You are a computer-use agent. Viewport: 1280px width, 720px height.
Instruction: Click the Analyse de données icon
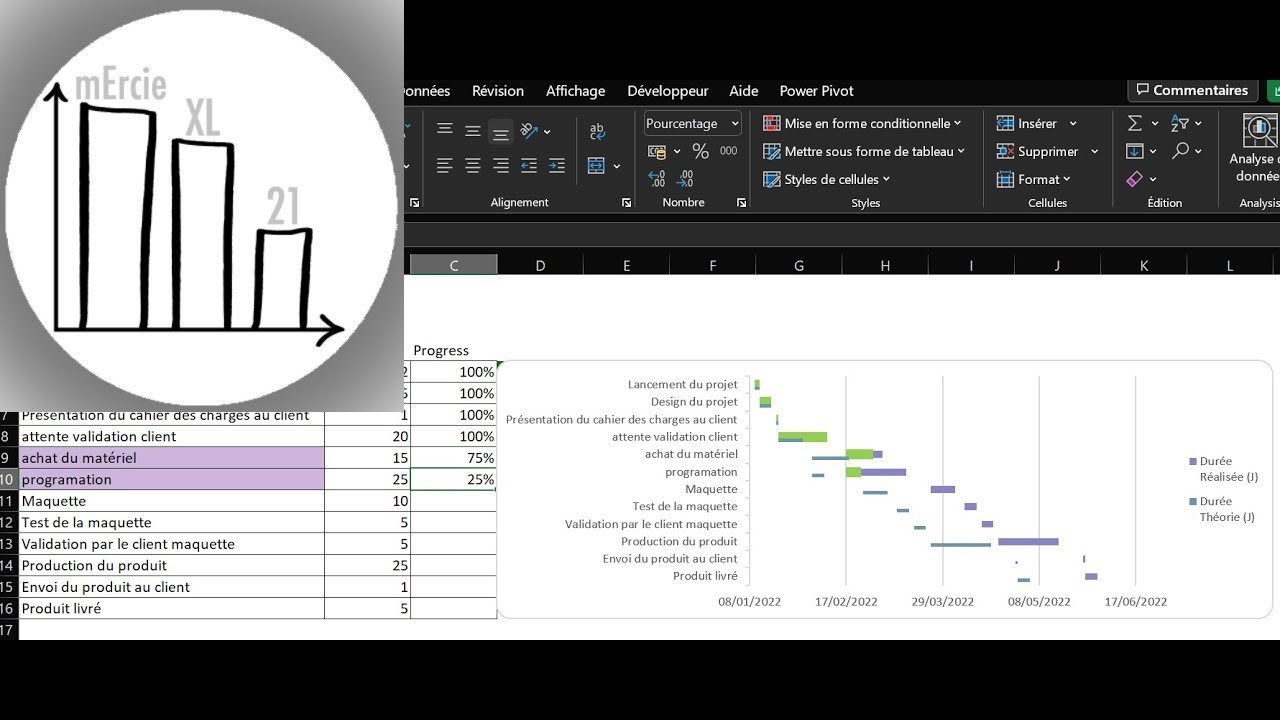(x=1259, y=129)
